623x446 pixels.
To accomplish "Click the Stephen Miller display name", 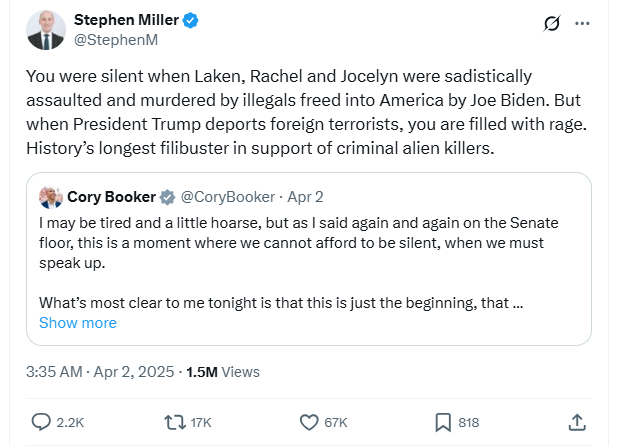I will (129, 20).
